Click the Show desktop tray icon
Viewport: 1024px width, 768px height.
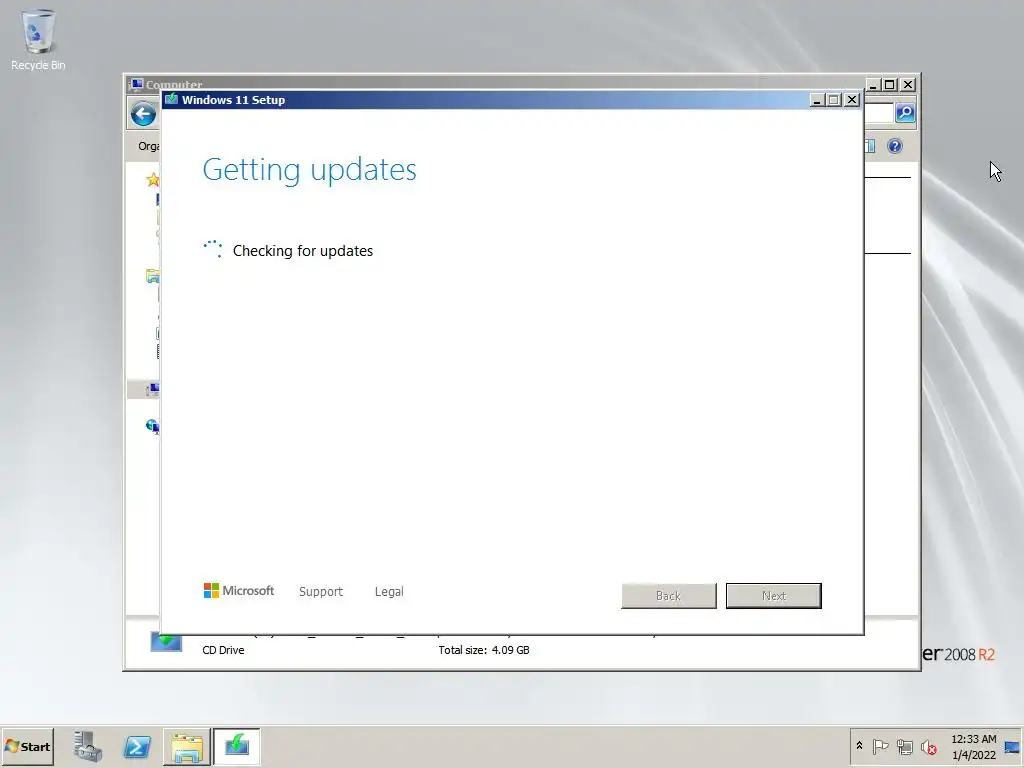point(1012,746)
